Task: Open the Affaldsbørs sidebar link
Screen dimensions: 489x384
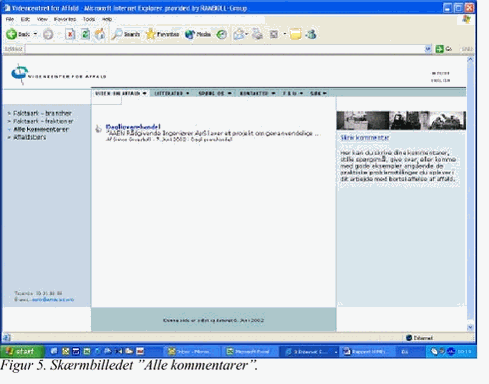Action: tap(29, 137)
